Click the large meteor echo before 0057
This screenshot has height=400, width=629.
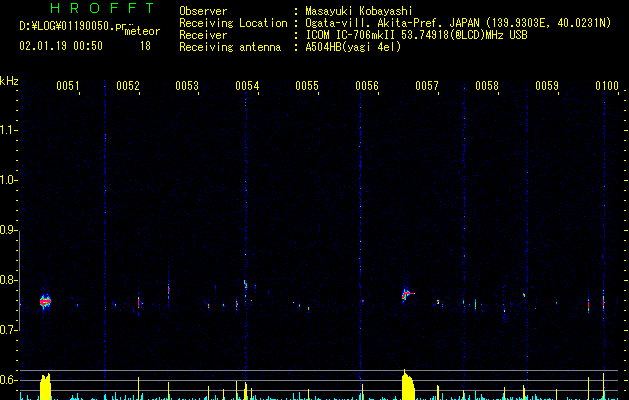[x=408, y=294]
